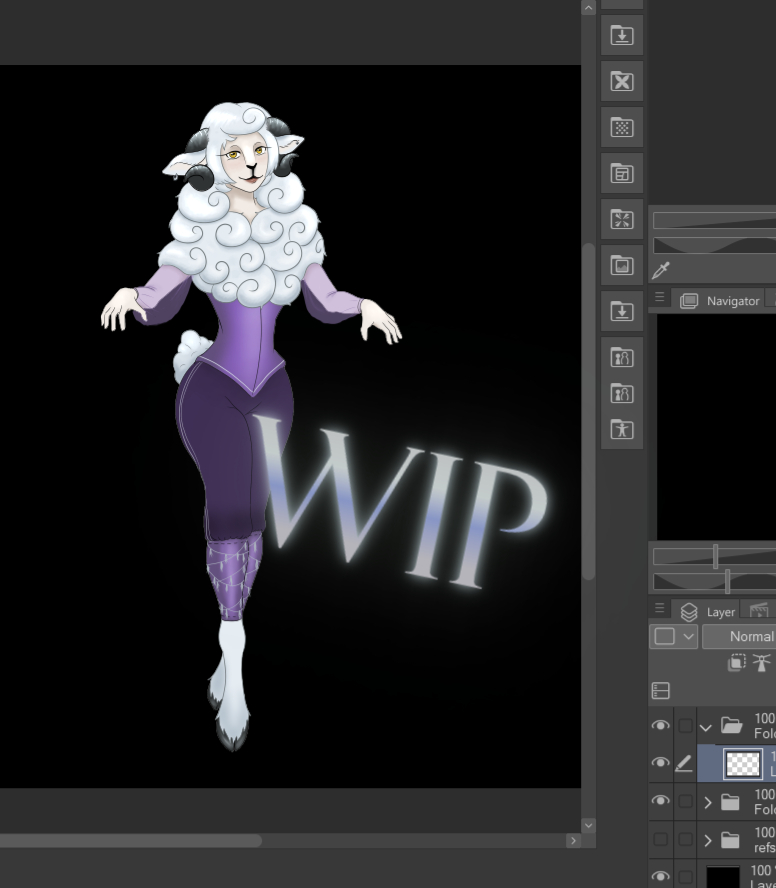
Task: Click the eyedropper icon above Navigator
Action: pyautogui.click(x=660, y=269)
